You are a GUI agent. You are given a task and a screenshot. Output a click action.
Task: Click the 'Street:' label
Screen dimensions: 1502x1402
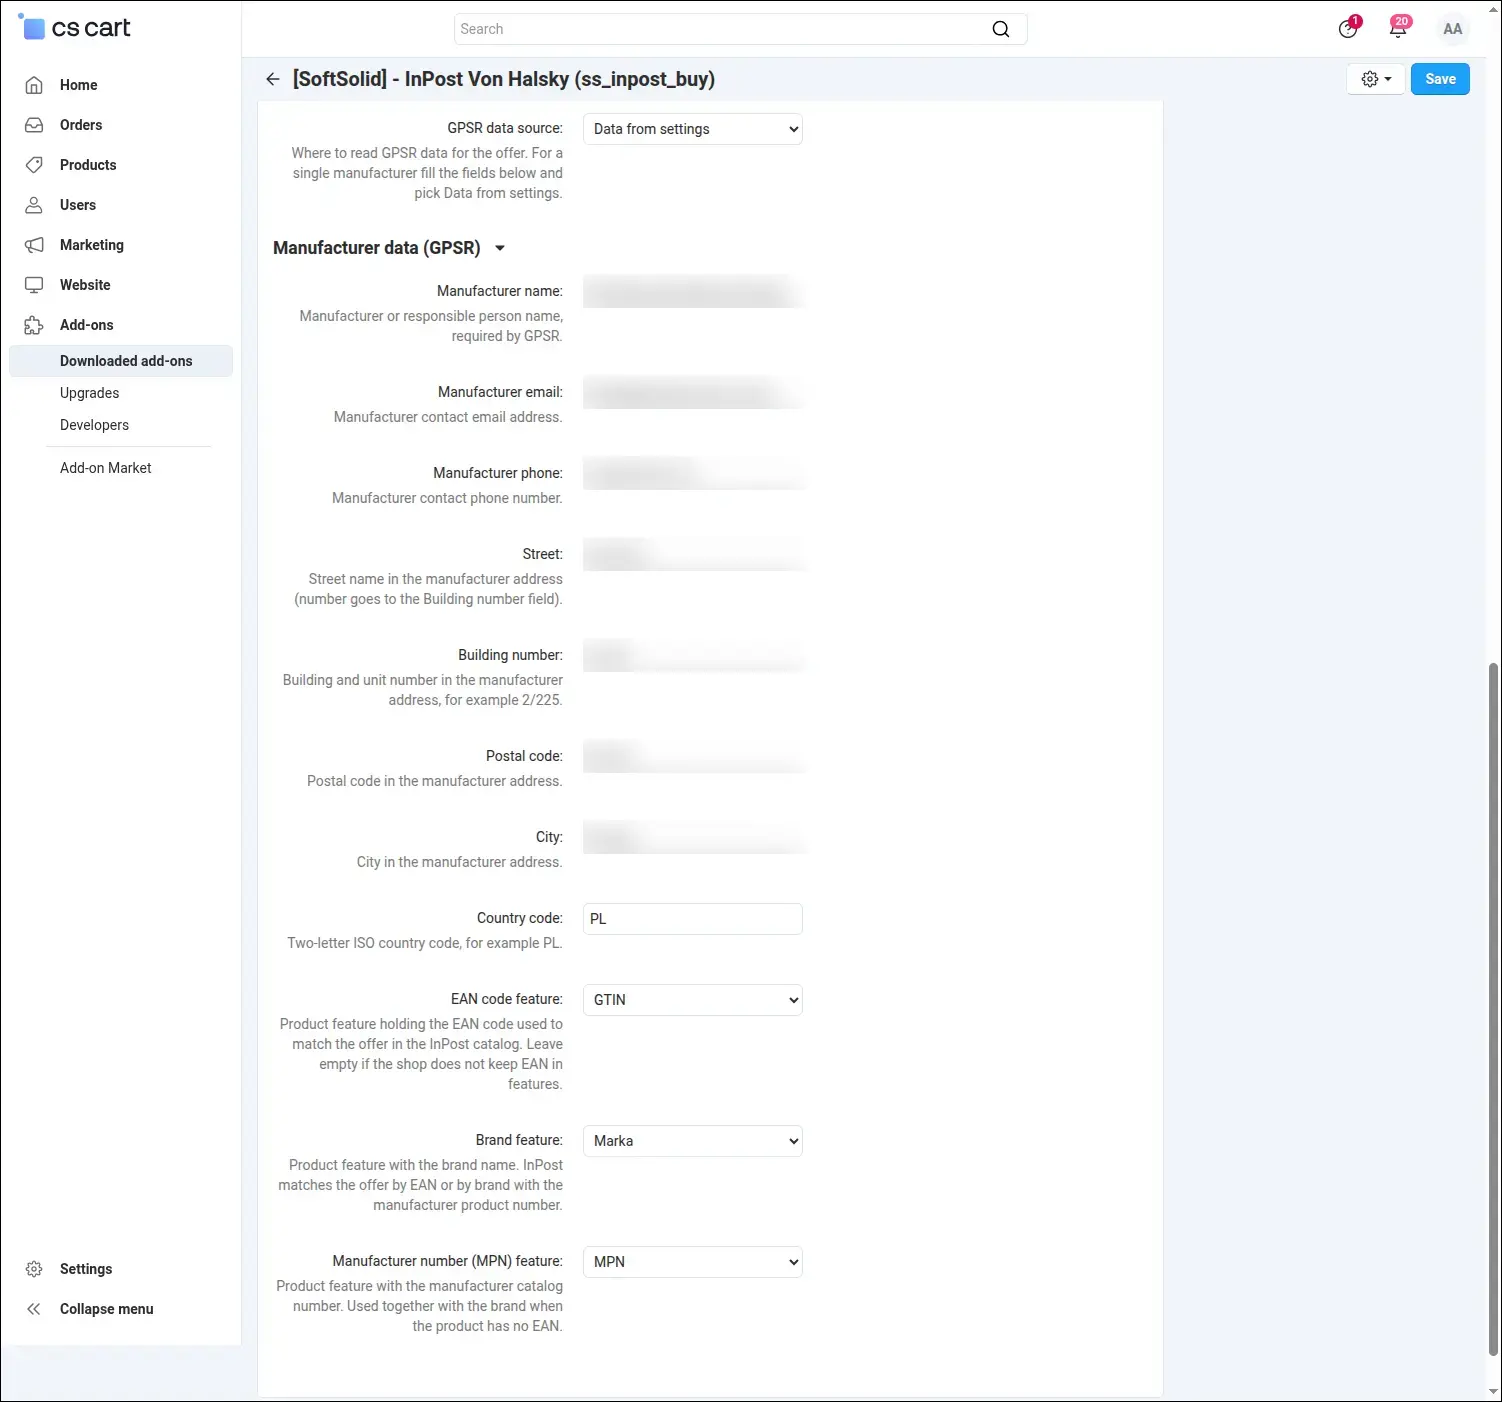[x=543, y=554]
